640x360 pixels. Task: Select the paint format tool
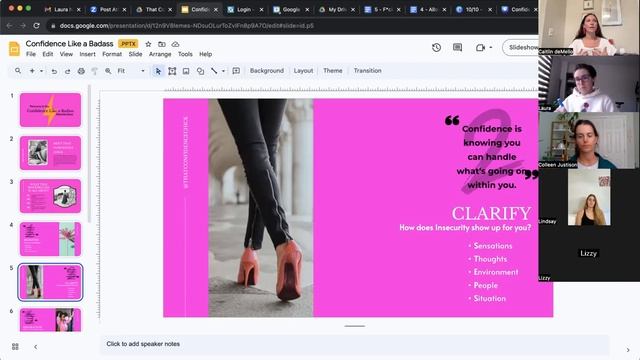94,71
